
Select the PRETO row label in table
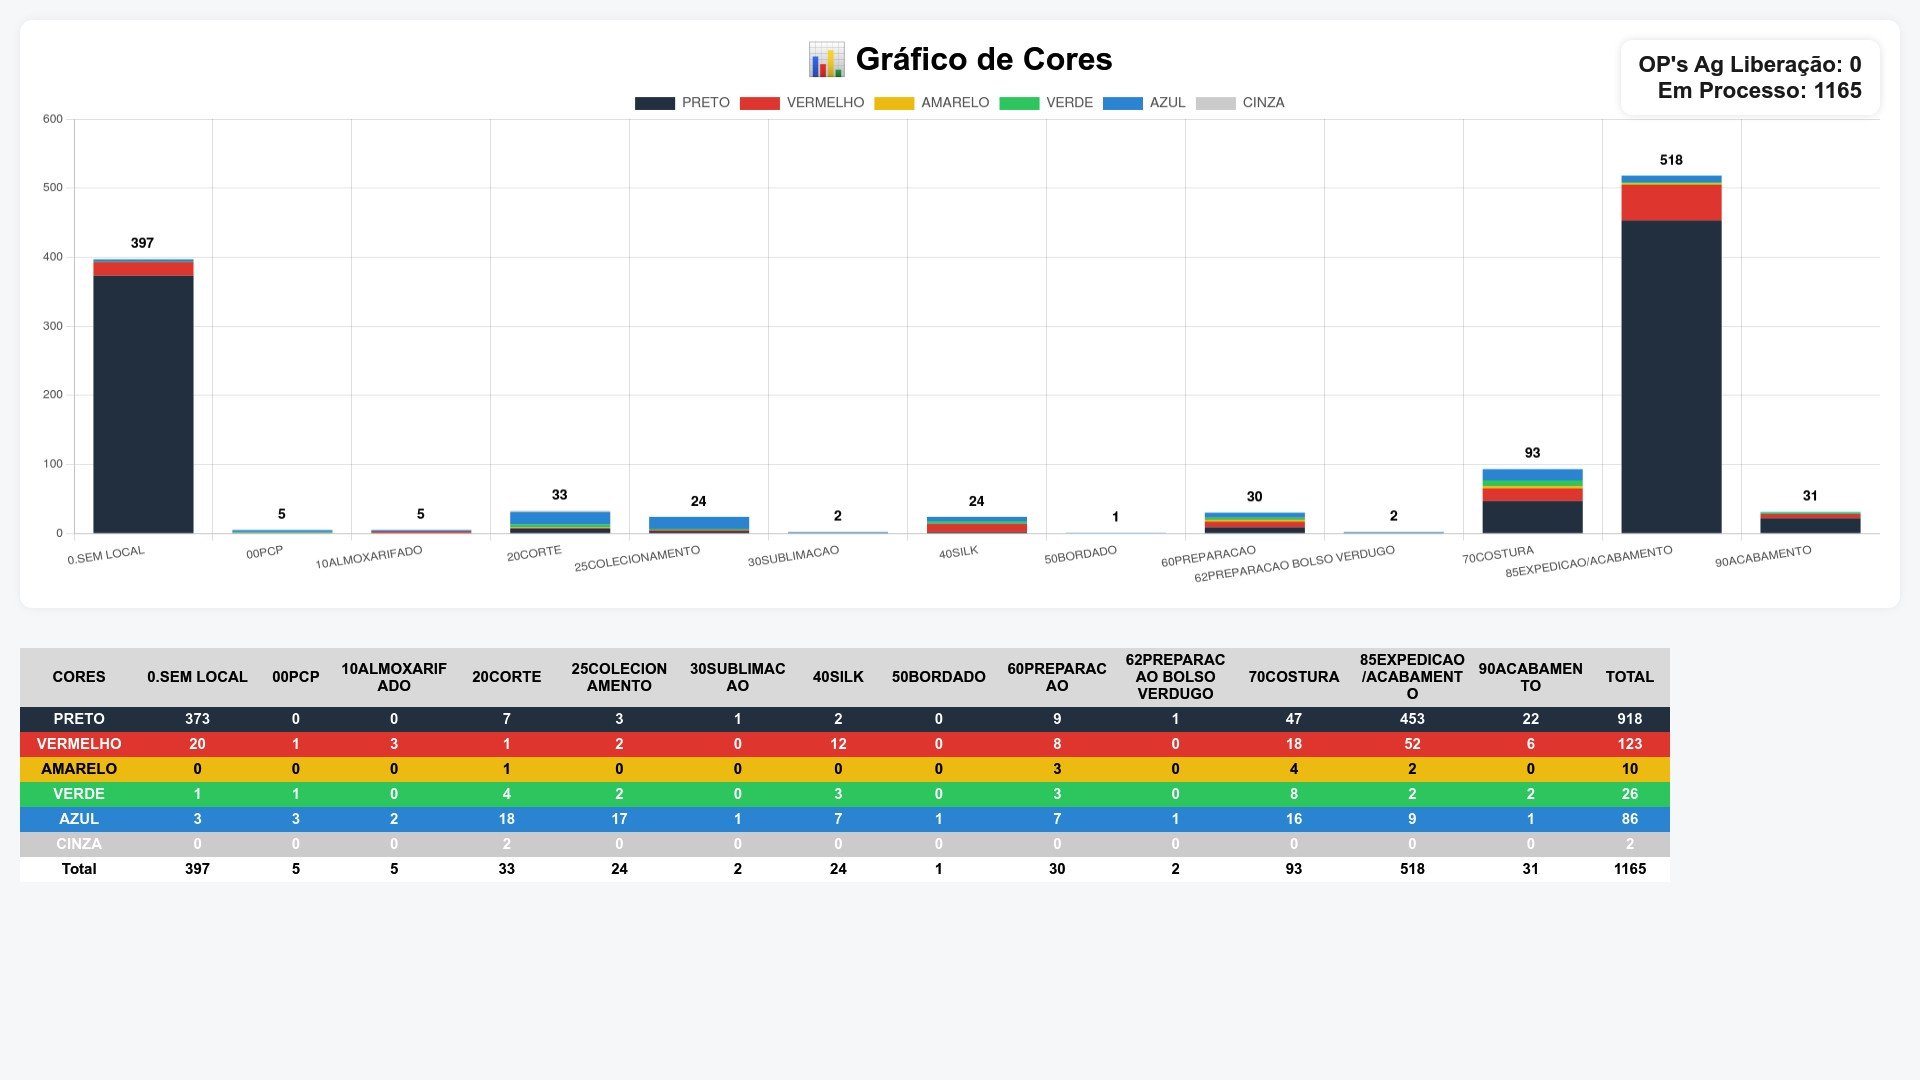(79, 719)
